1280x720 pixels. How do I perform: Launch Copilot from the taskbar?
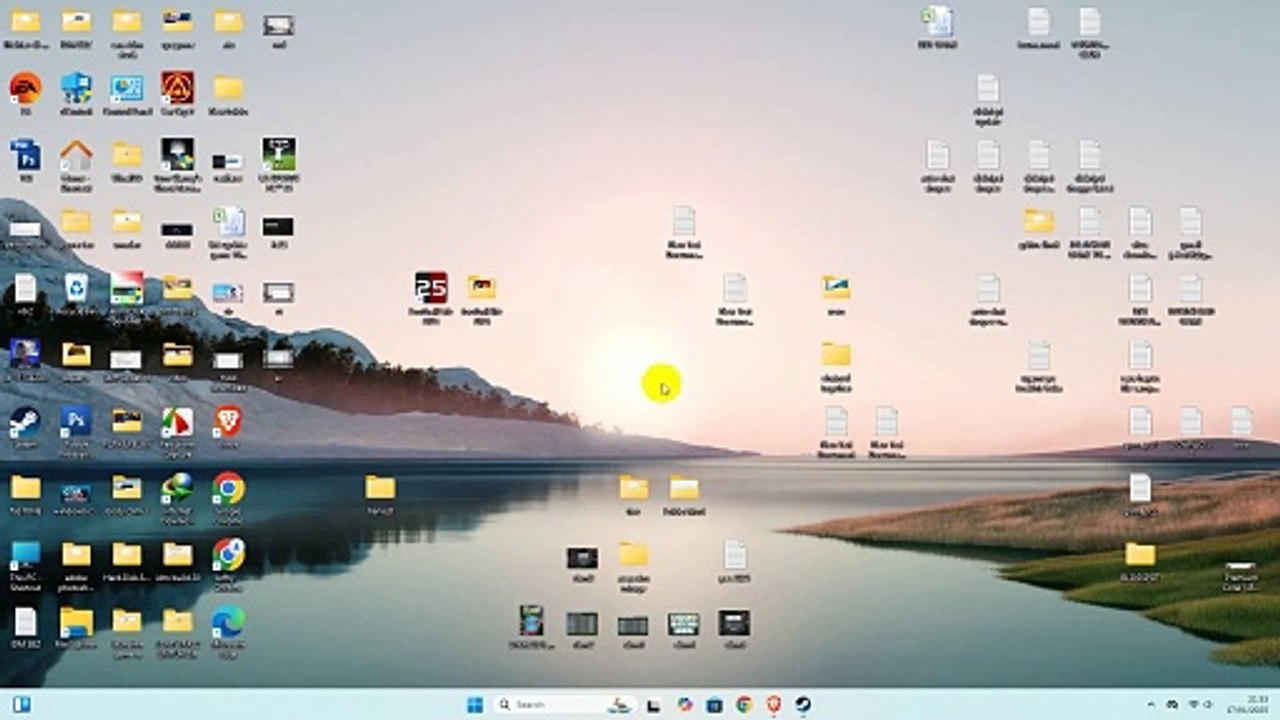(x=685, y=705)
